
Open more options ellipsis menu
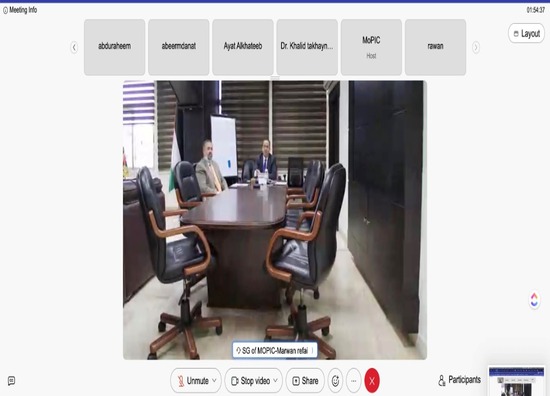[354, 381]
